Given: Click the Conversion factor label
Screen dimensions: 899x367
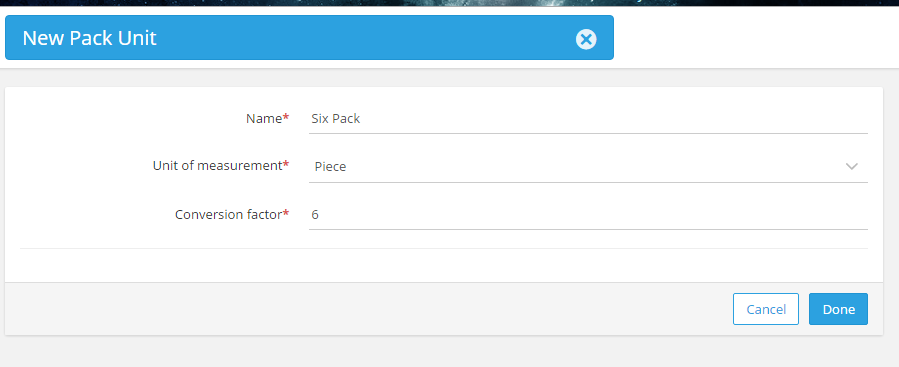Looking at the screenshot, I should point(228,214).
